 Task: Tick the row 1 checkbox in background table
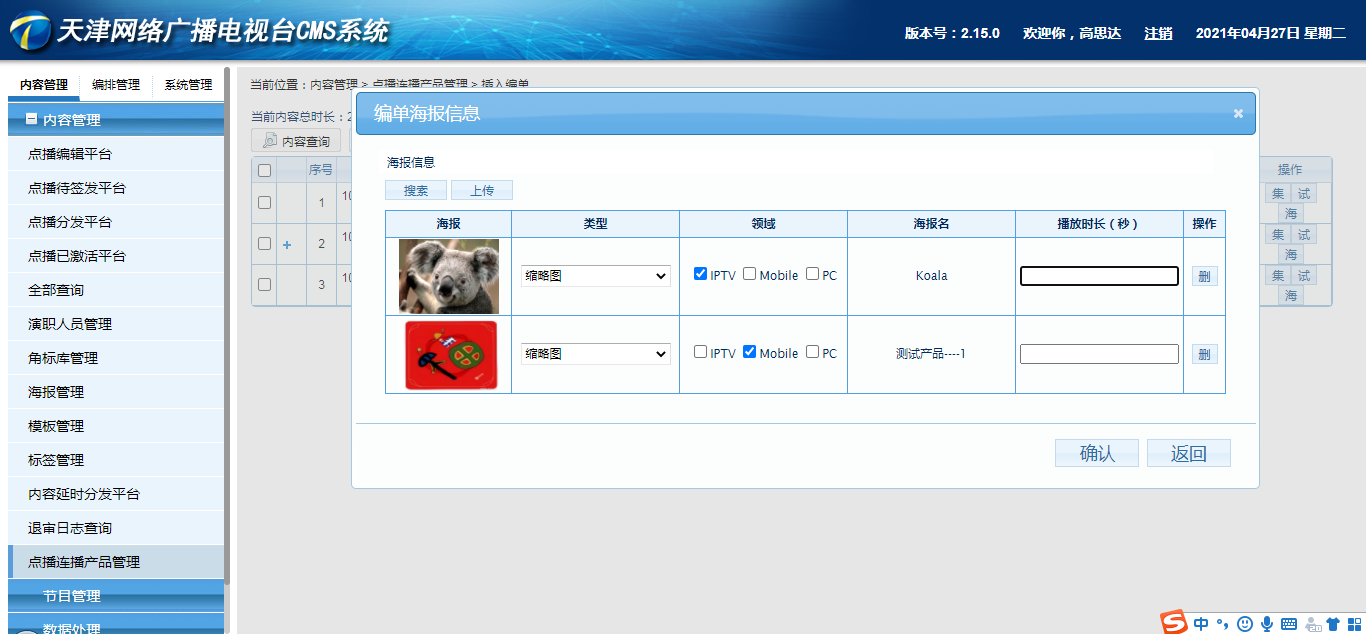(x=264, y=203)
